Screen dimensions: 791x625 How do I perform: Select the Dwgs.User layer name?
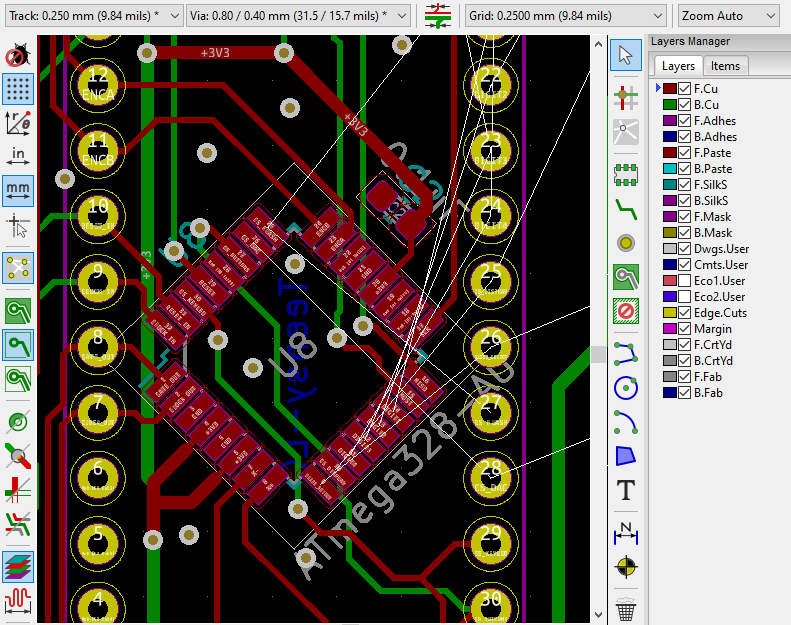721,249
